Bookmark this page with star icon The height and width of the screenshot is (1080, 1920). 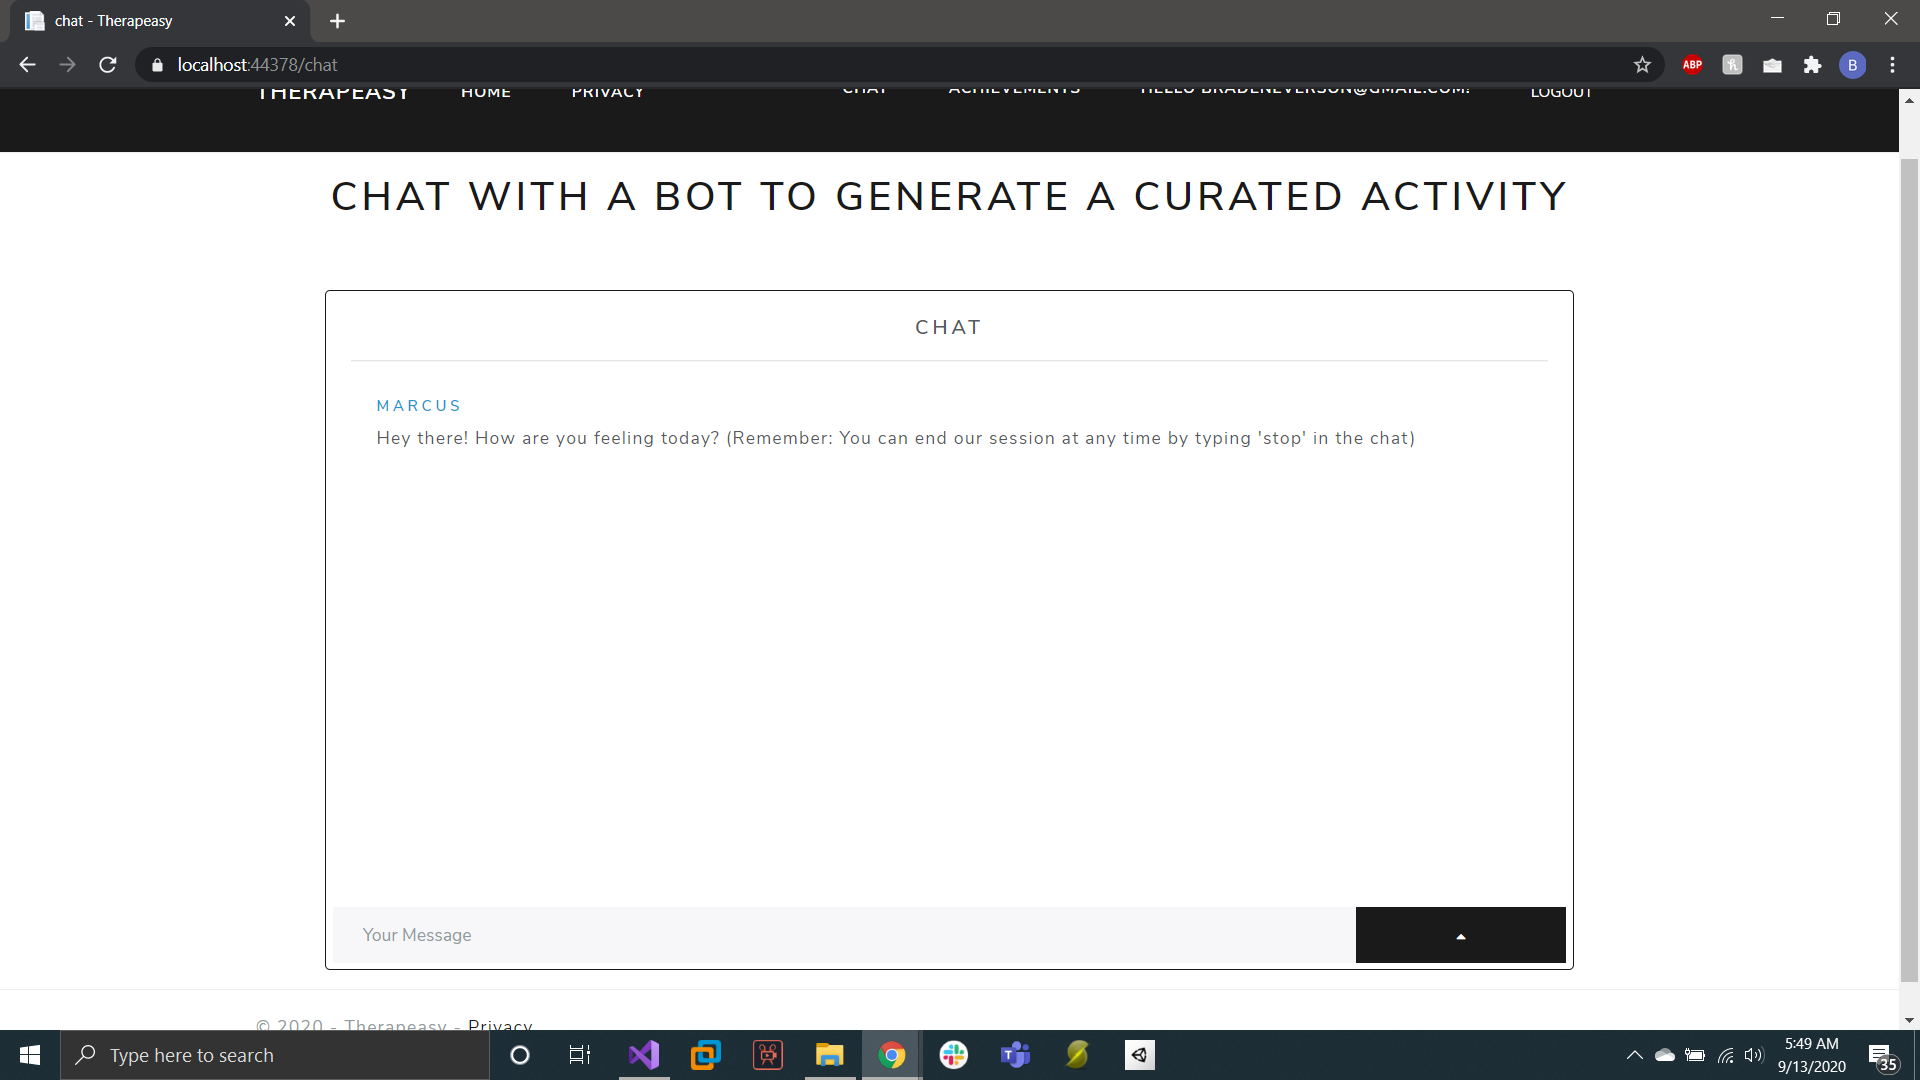click(x=1642, y=65)
